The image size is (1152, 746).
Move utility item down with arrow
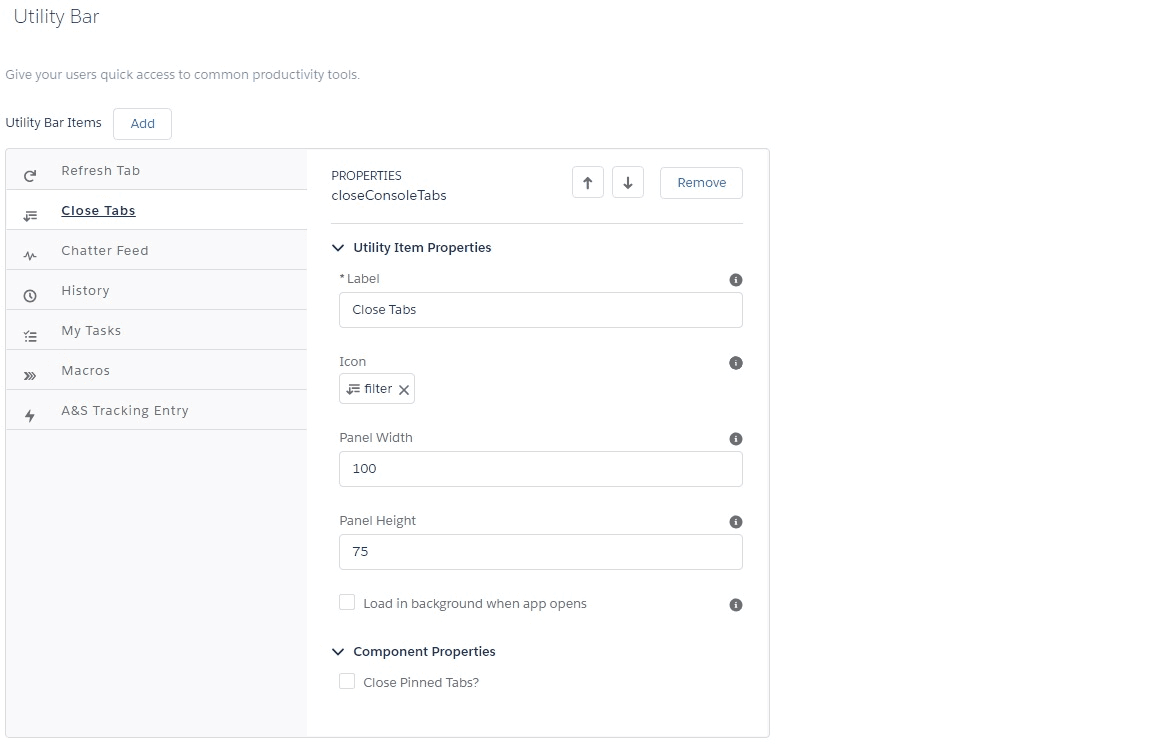click(x=628, y=183)
